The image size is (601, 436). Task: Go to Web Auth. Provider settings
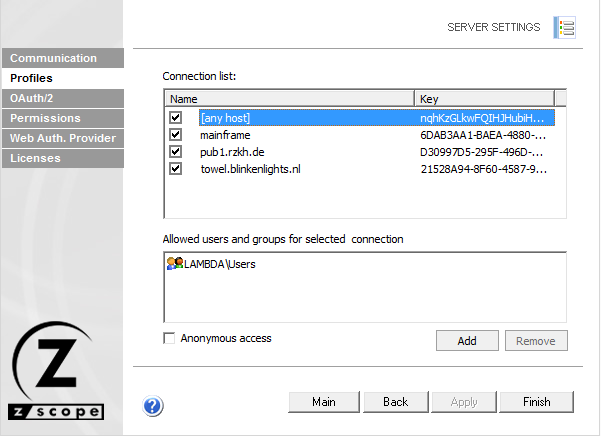(x=62, y=138)
